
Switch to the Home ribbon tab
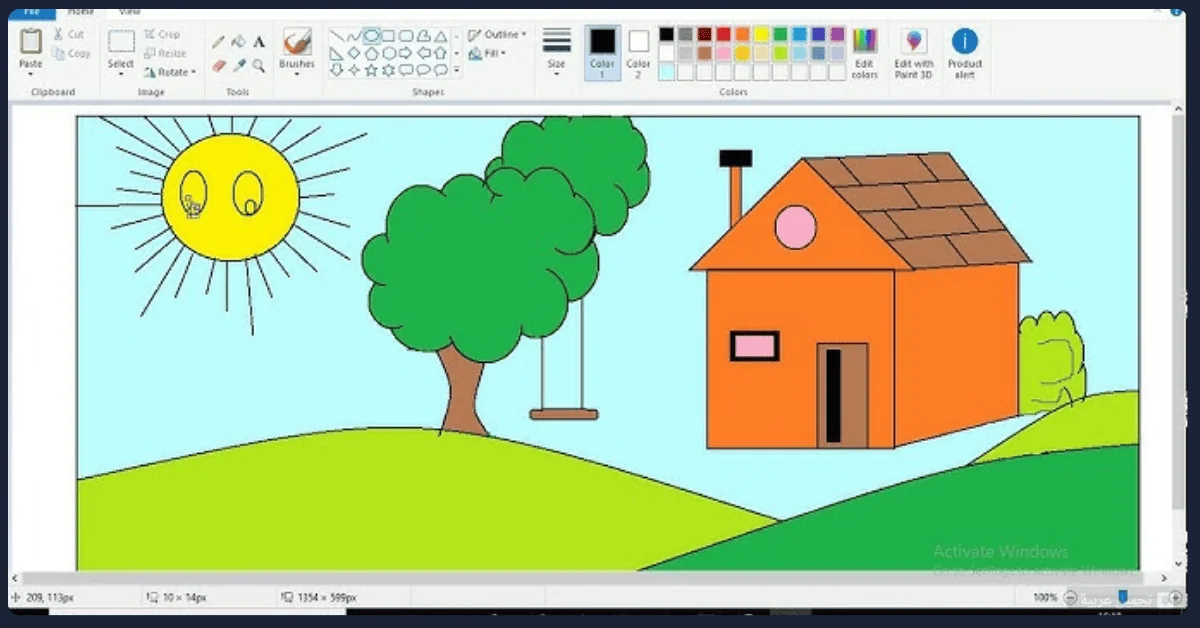(81, 12)
